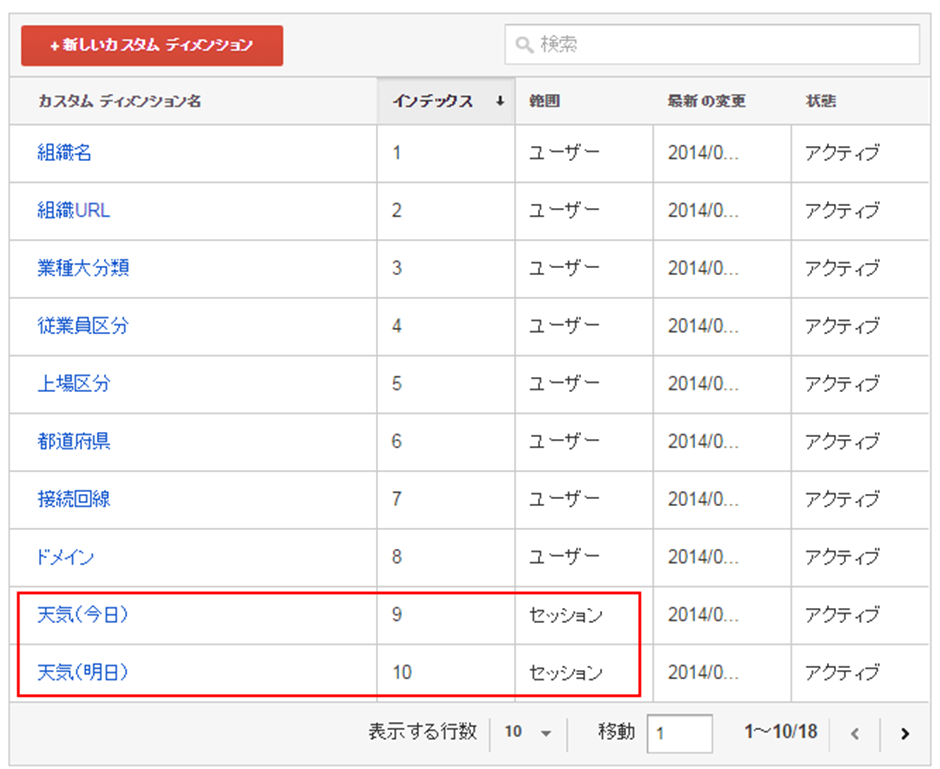Click アクティブ status in ドメイン row
Screen dimensions: 940x769
coord(842,557)
